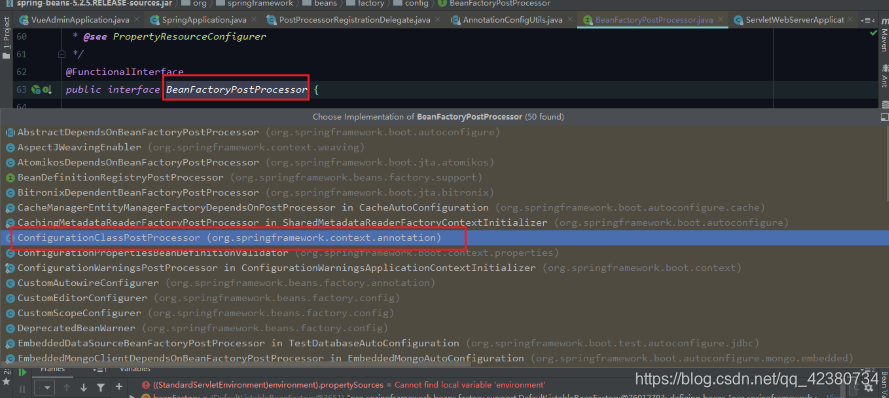Select ConfigurationWarningsPostProcessor entry

444,268
